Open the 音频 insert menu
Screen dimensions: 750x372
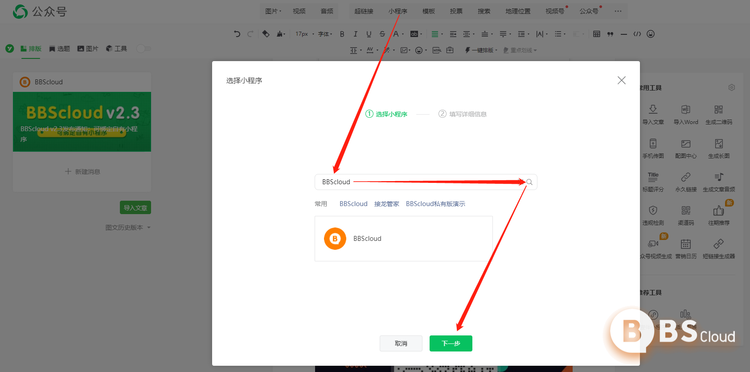(x=327, y=11)
